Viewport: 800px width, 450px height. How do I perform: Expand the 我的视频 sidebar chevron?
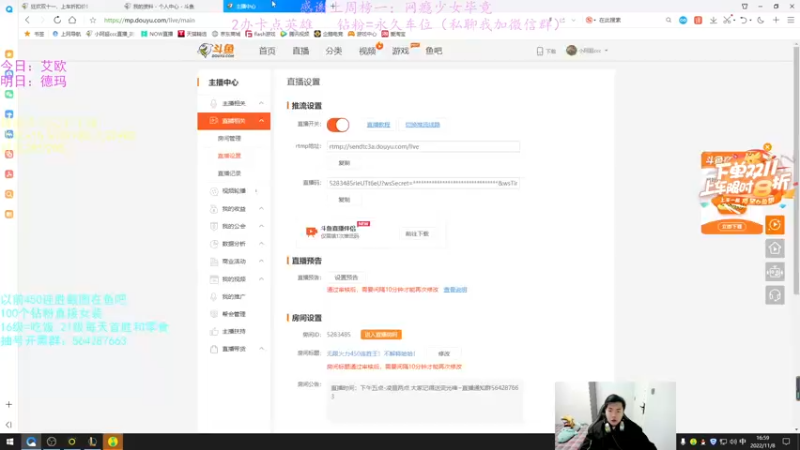(x=261, y=279)
